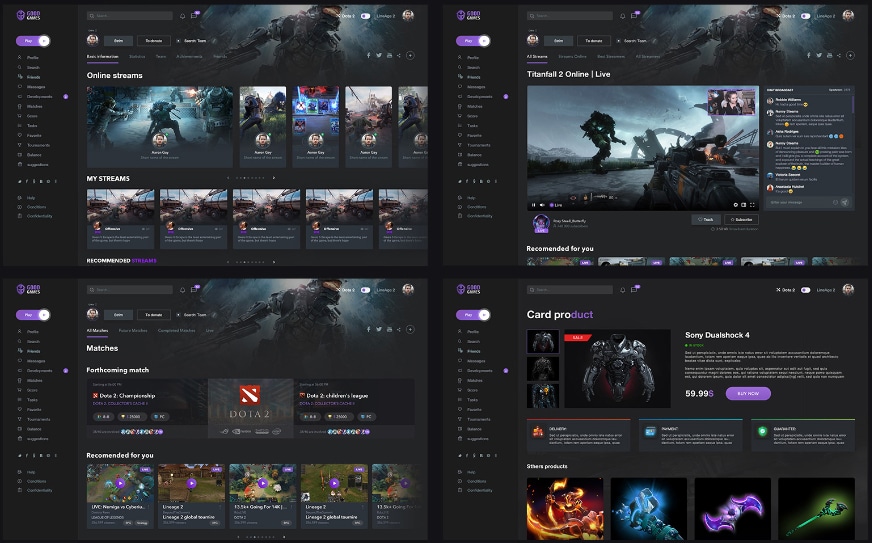Switch to Future Matches tab

point(133,330)
